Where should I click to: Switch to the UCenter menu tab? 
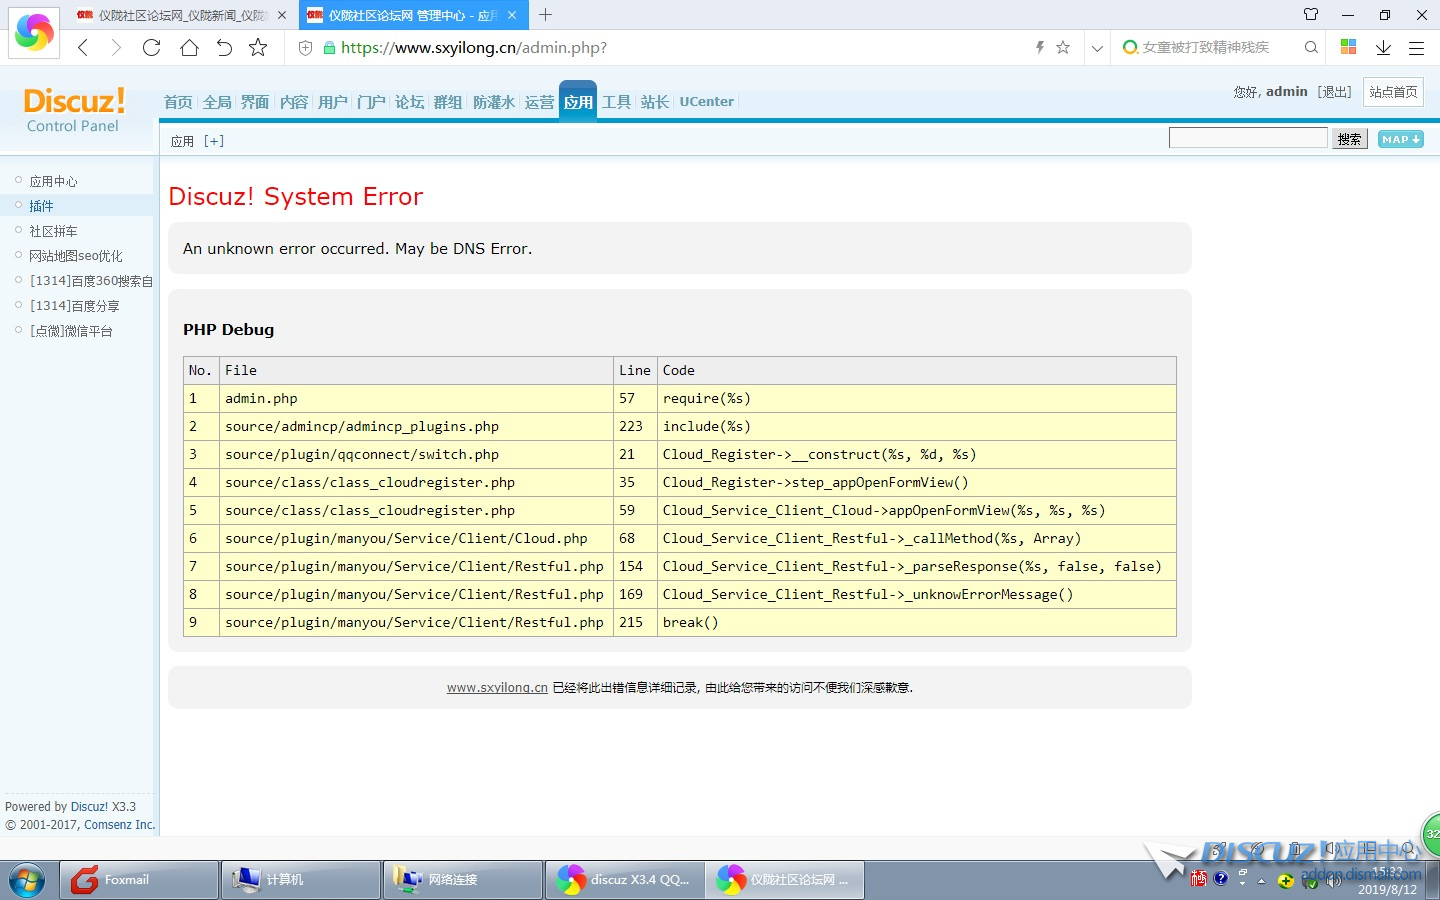pyautogui.click(x=706, y=102)
